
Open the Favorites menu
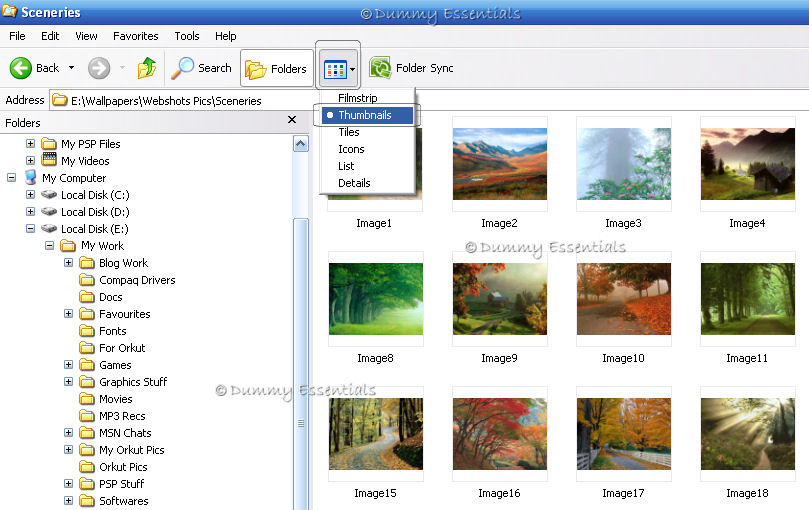pyautogui.click(x=136, y=36)
